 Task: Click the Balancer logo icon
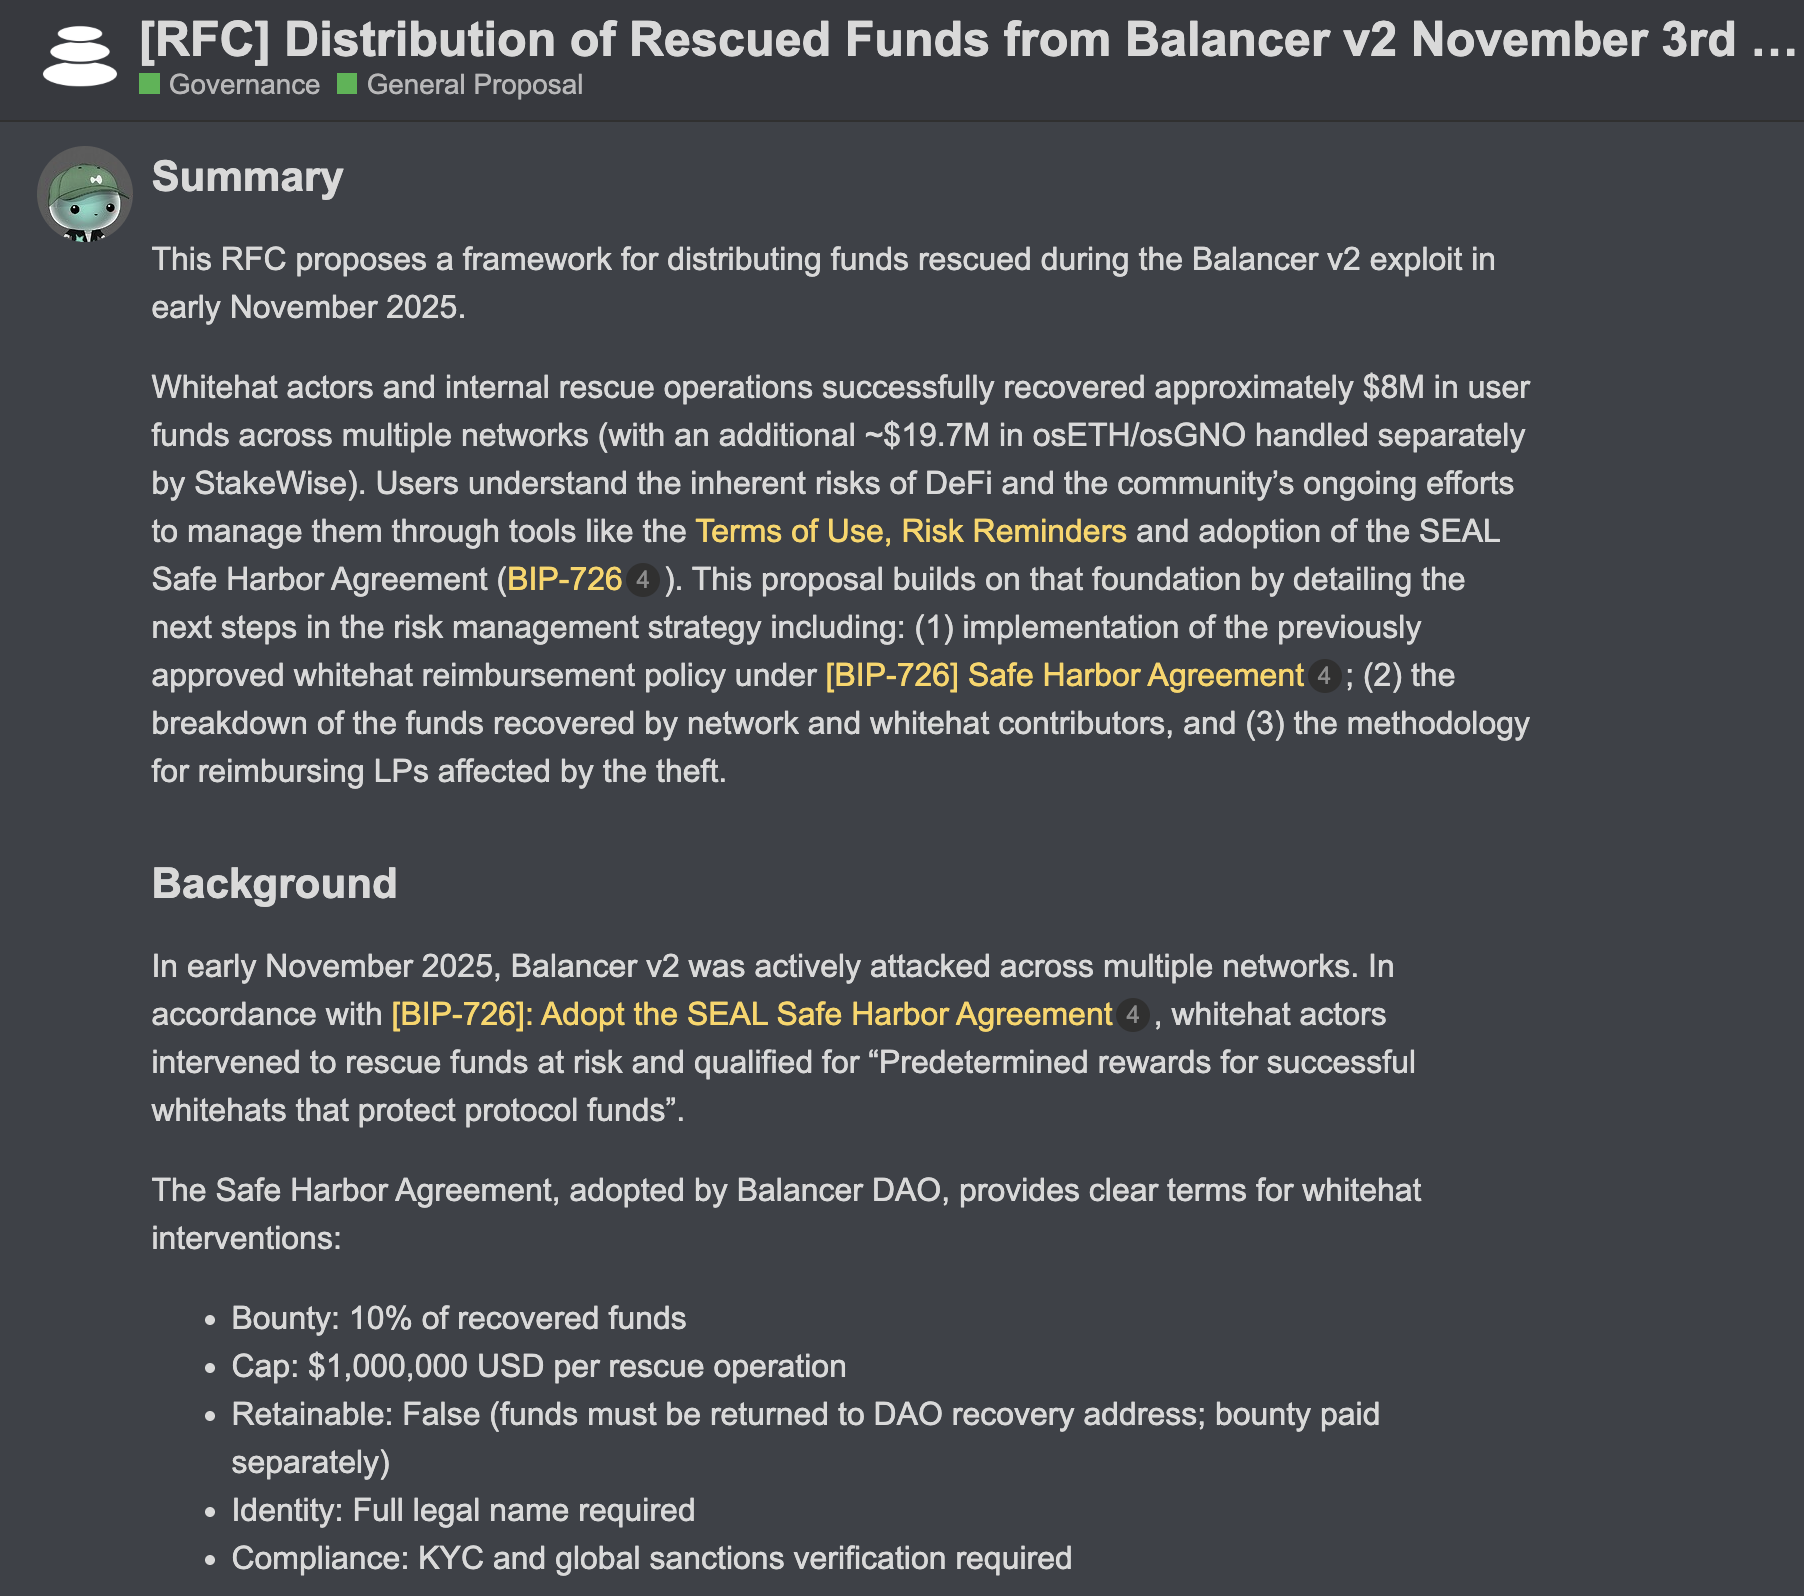[80, 56]
